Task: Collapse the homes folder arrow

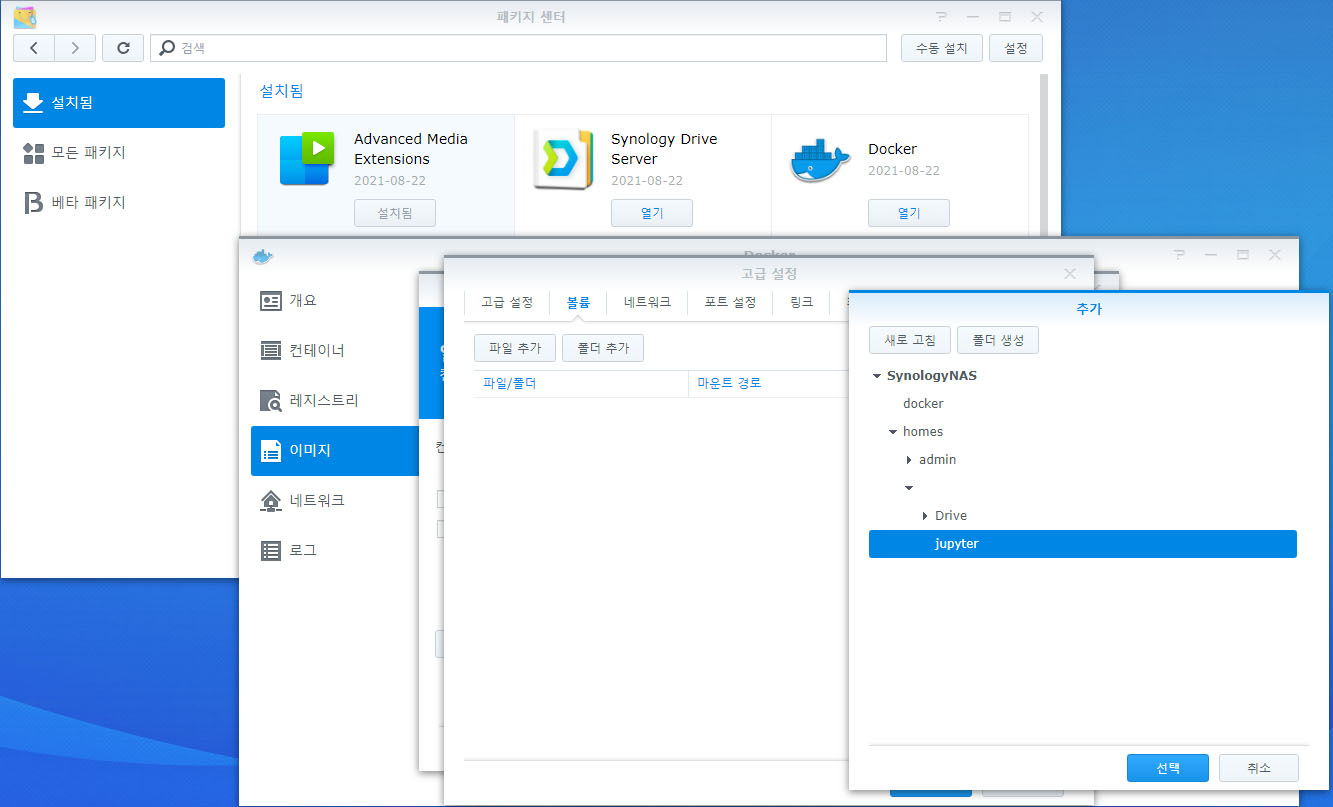Action: click(x=893, y=433)
